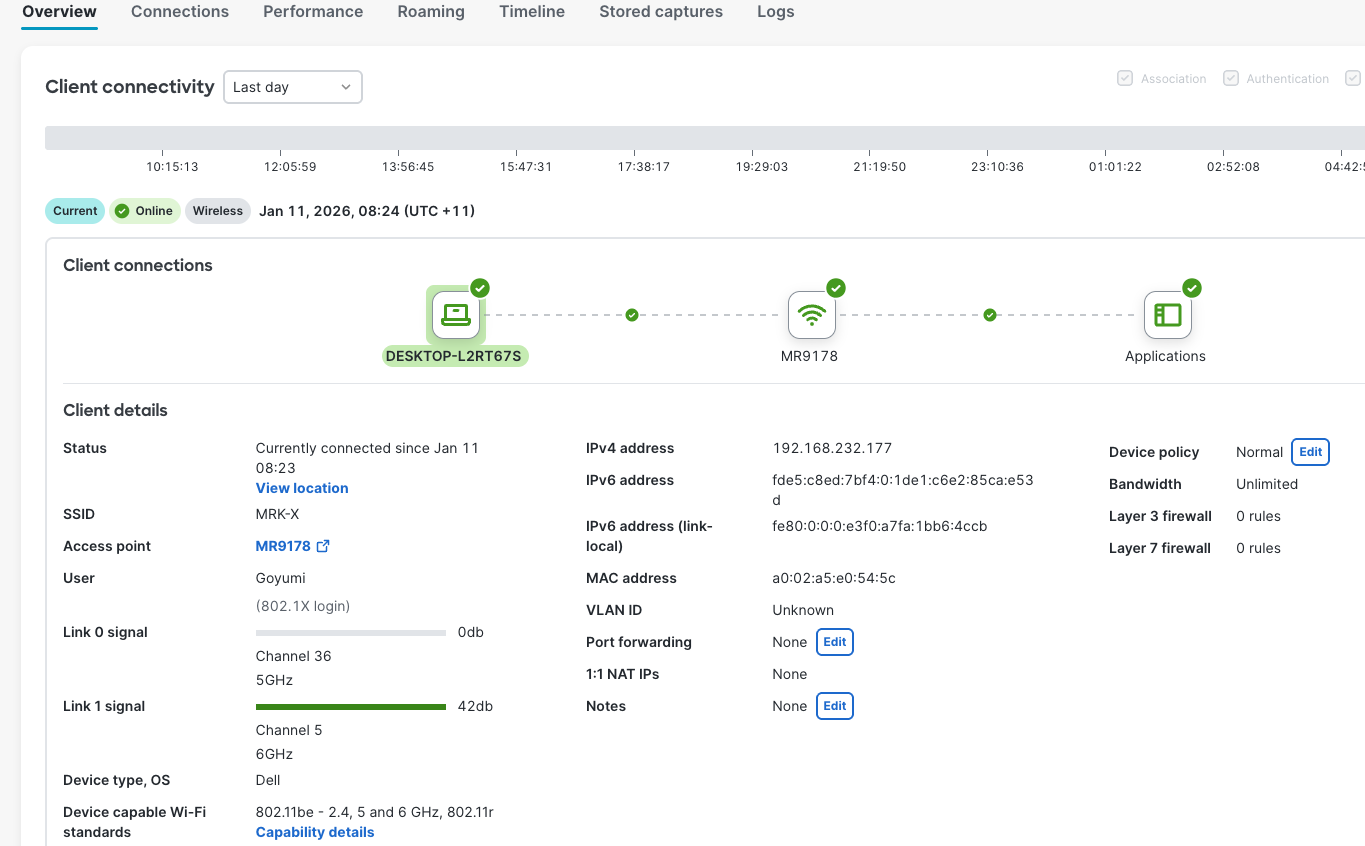Click the status check between MR9178 and Applications
This screenshot has height=846, width=1365.
pyautogui.click(x=990, y=315)
